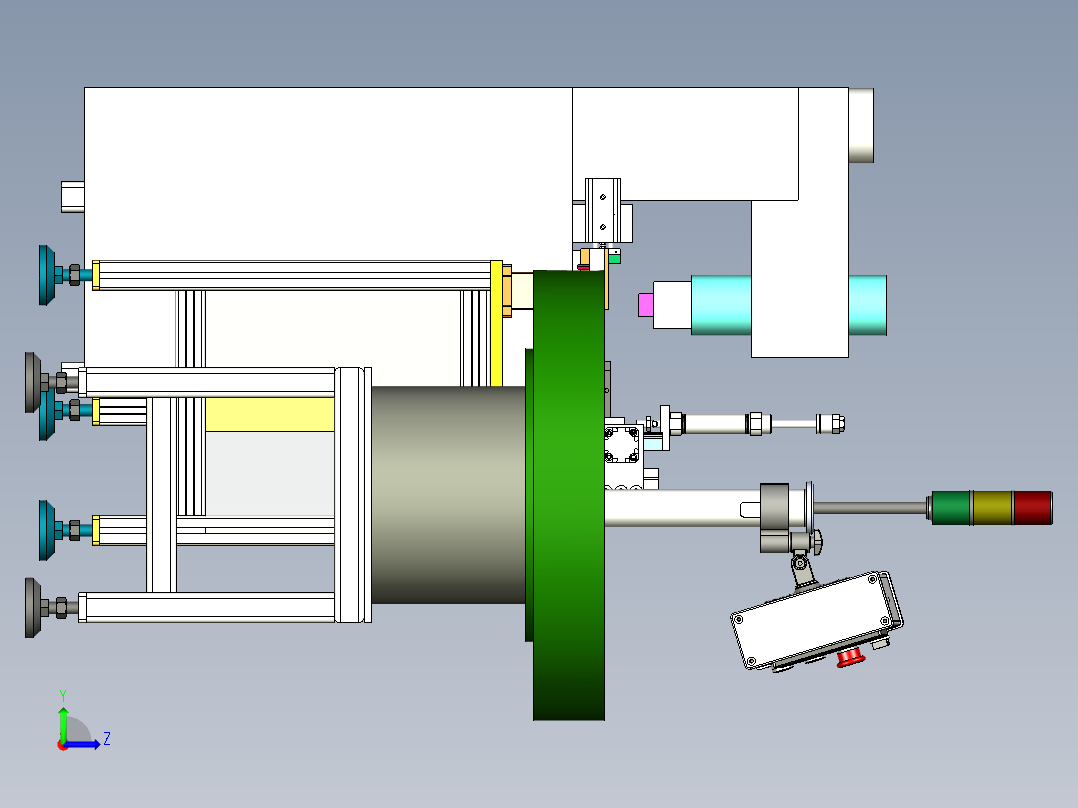Click the red origin ball of the triad
The height and width of the screenshot is (808, 1078).
click(x=62, y=745)
